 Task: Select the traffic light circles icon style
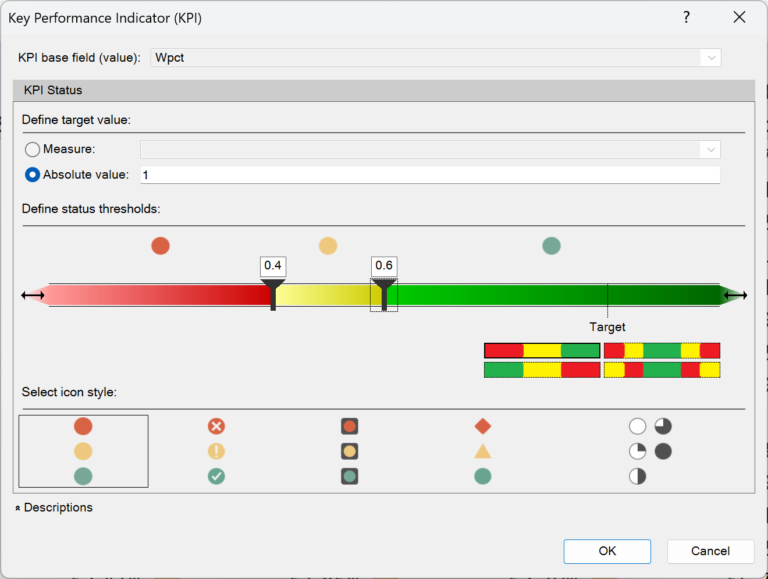pyautogui.click(x=83, y=451)
